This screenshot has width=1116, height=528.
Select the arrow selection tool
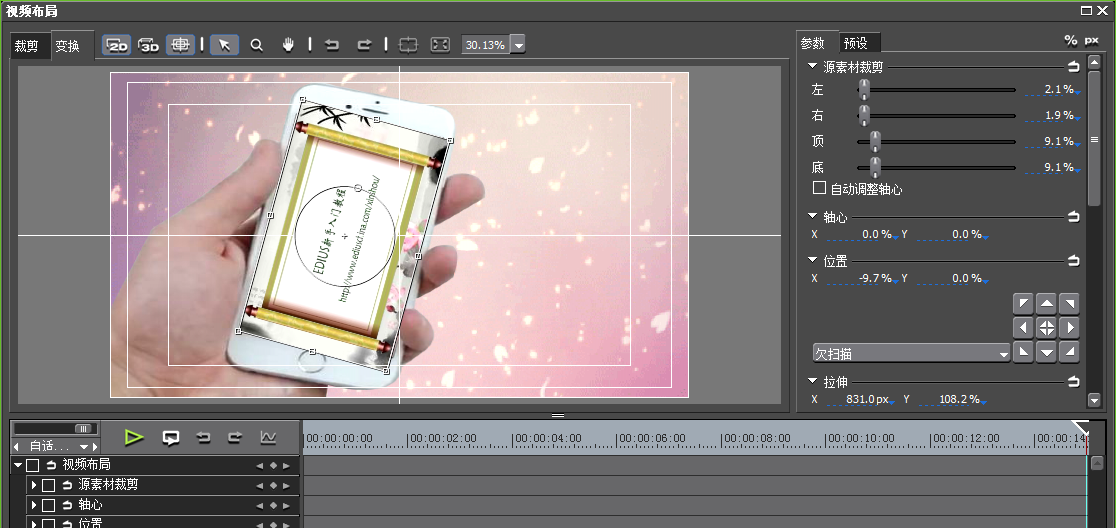click(x=224, y=45)
